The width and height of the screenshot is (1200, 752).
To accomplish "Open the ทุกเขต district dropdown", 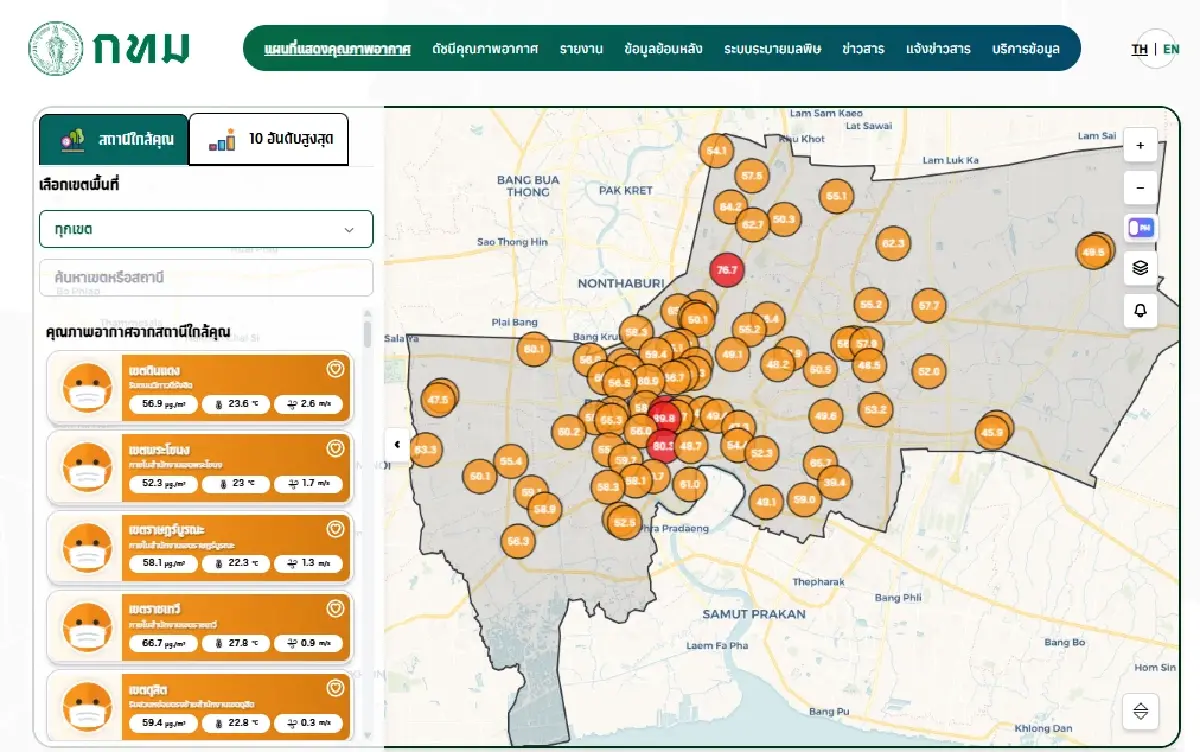I will click(206, 229).
